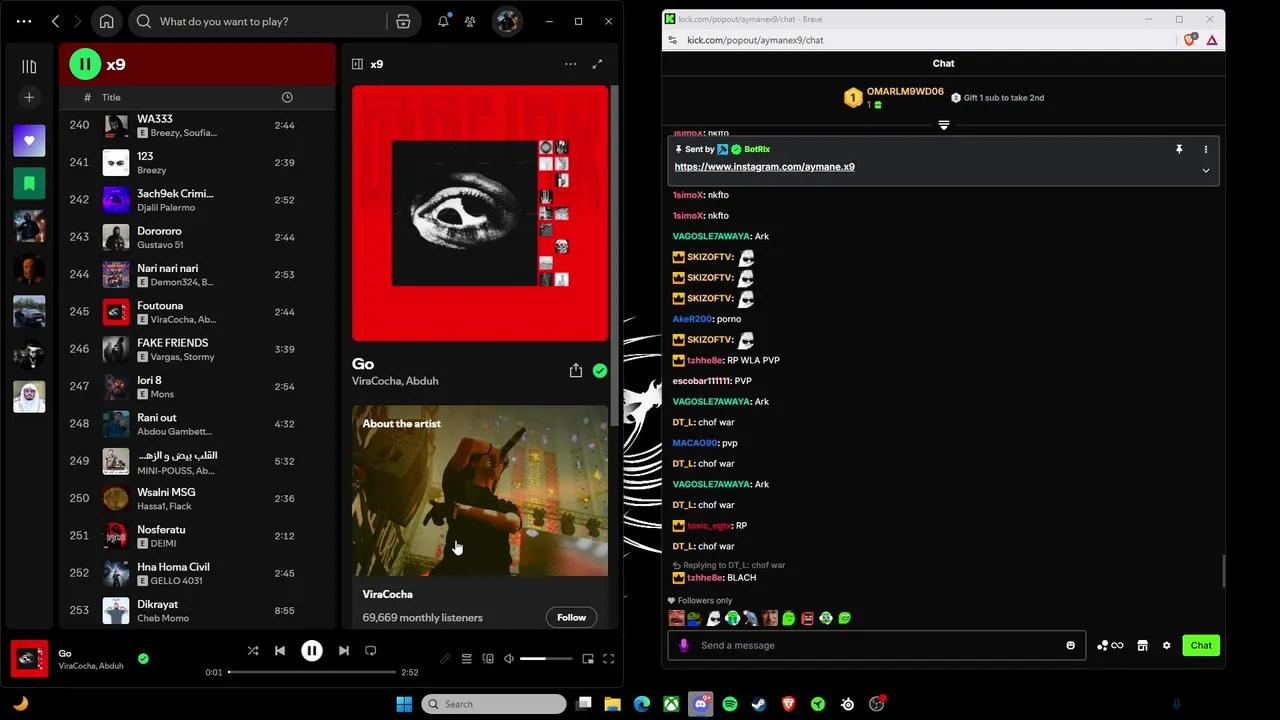Viewport: 1280px width, 720px height.
Task: Open the Spotify profile avatar menu
Action: 507,21
